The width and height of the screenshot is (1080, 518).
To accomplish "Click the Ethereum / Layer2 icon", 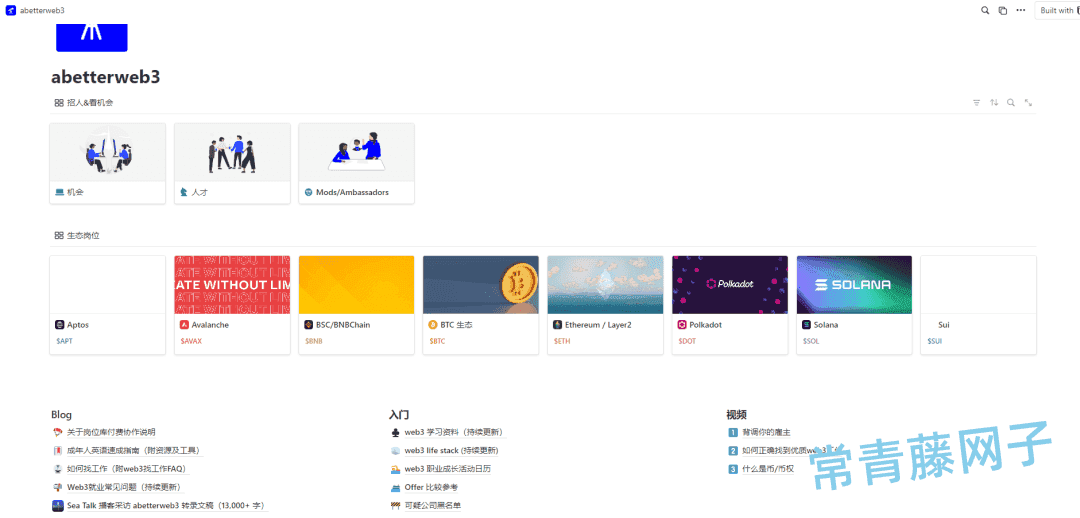I will point(557,324).
